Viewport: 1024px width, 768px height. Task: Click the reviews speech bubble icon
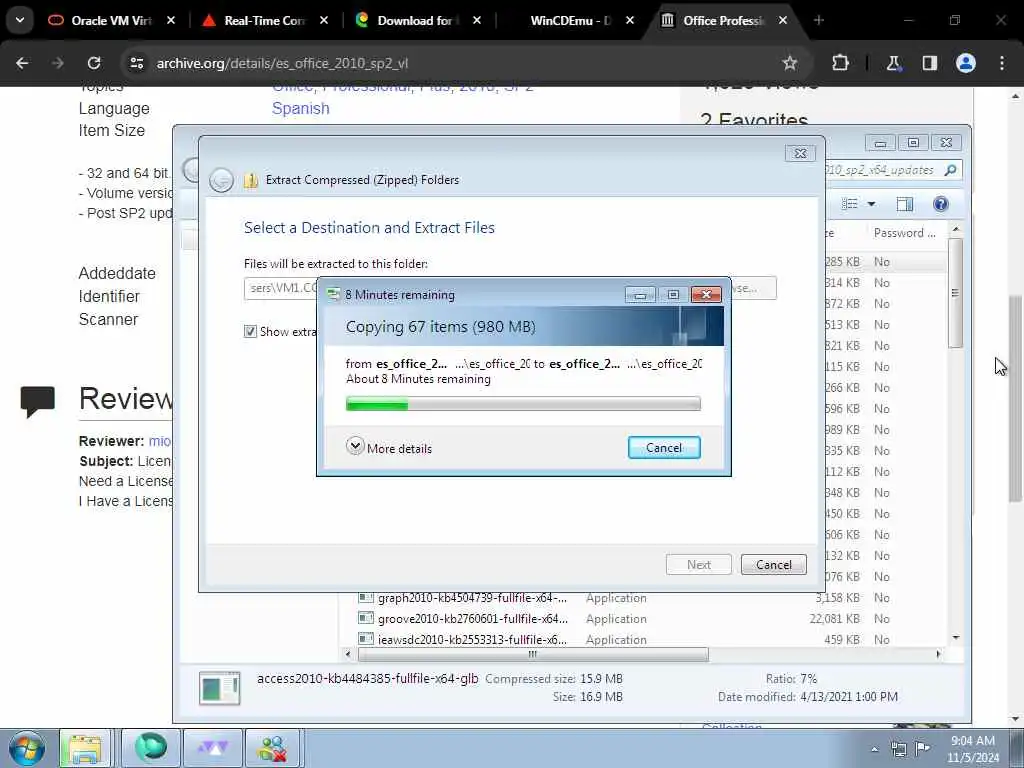[37, 402]
